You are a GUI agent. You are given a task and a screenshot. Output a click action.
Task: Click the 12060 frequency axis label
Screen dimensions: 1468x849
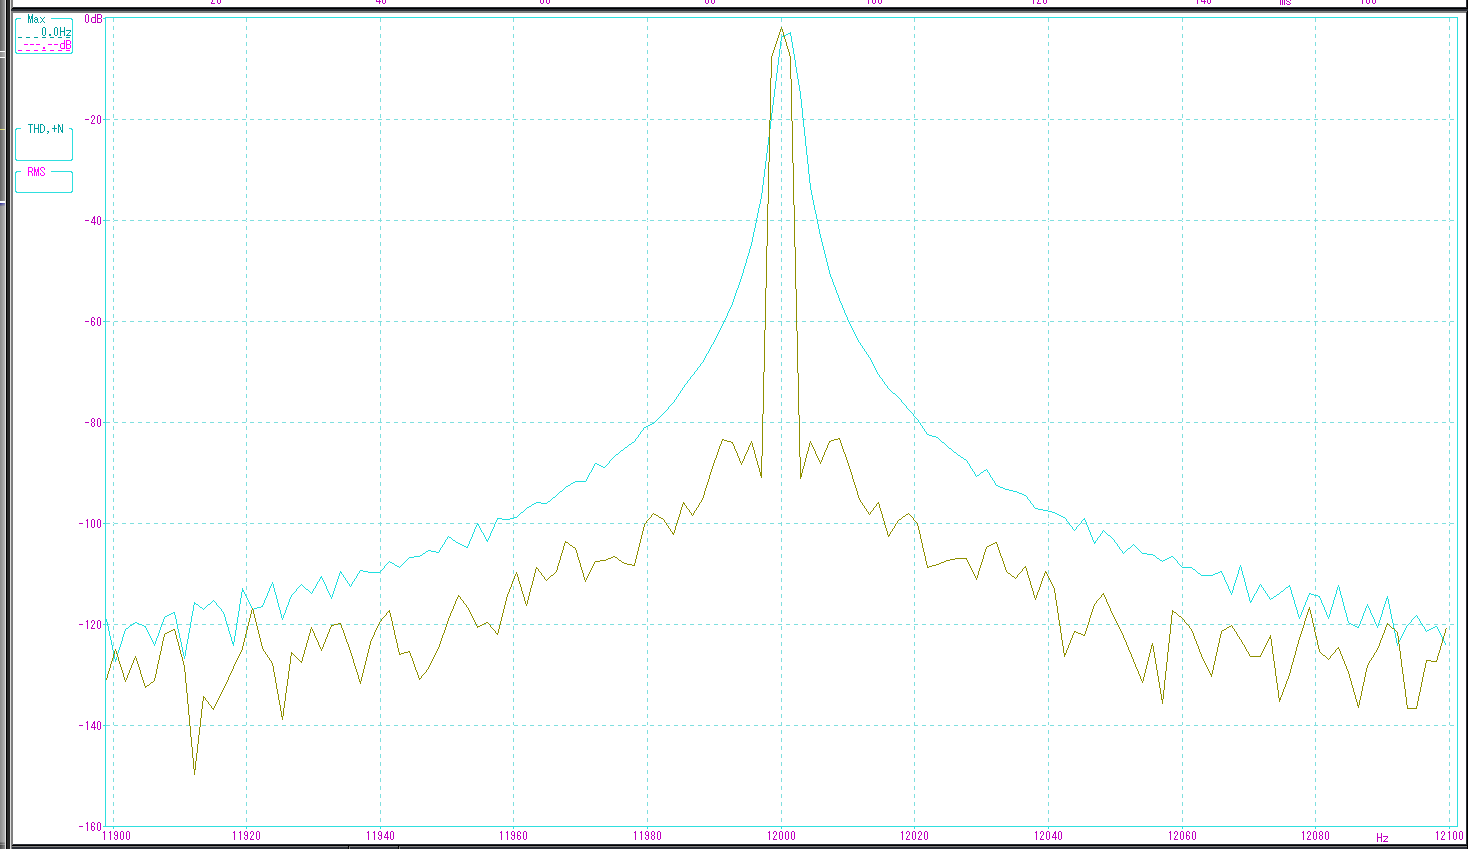pyautogui.click(x=1182, y=836)
